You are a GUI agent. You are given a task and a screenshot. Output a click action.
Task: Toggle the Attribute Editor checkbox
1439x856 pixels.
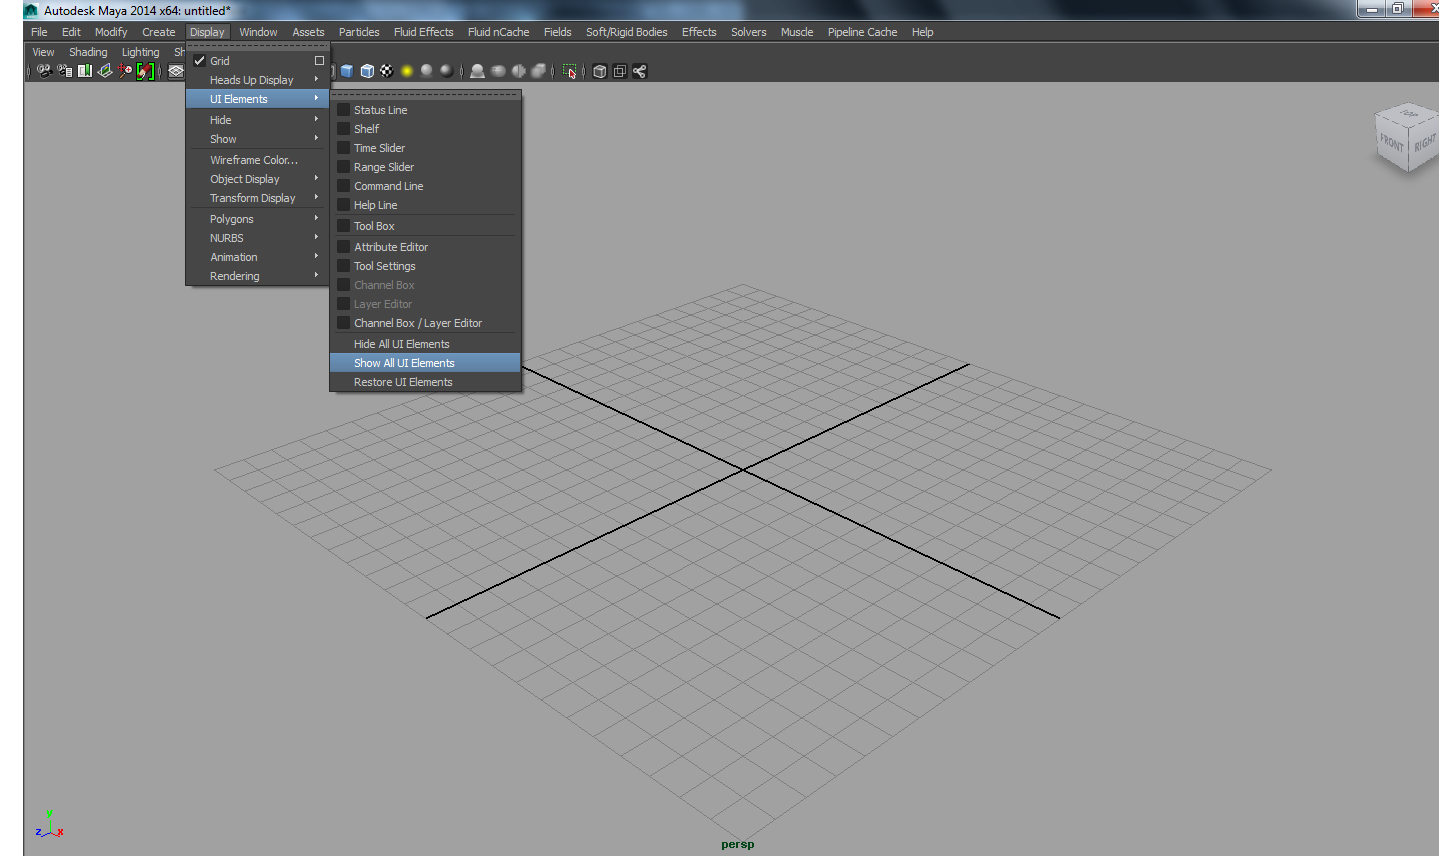point(390,247)
